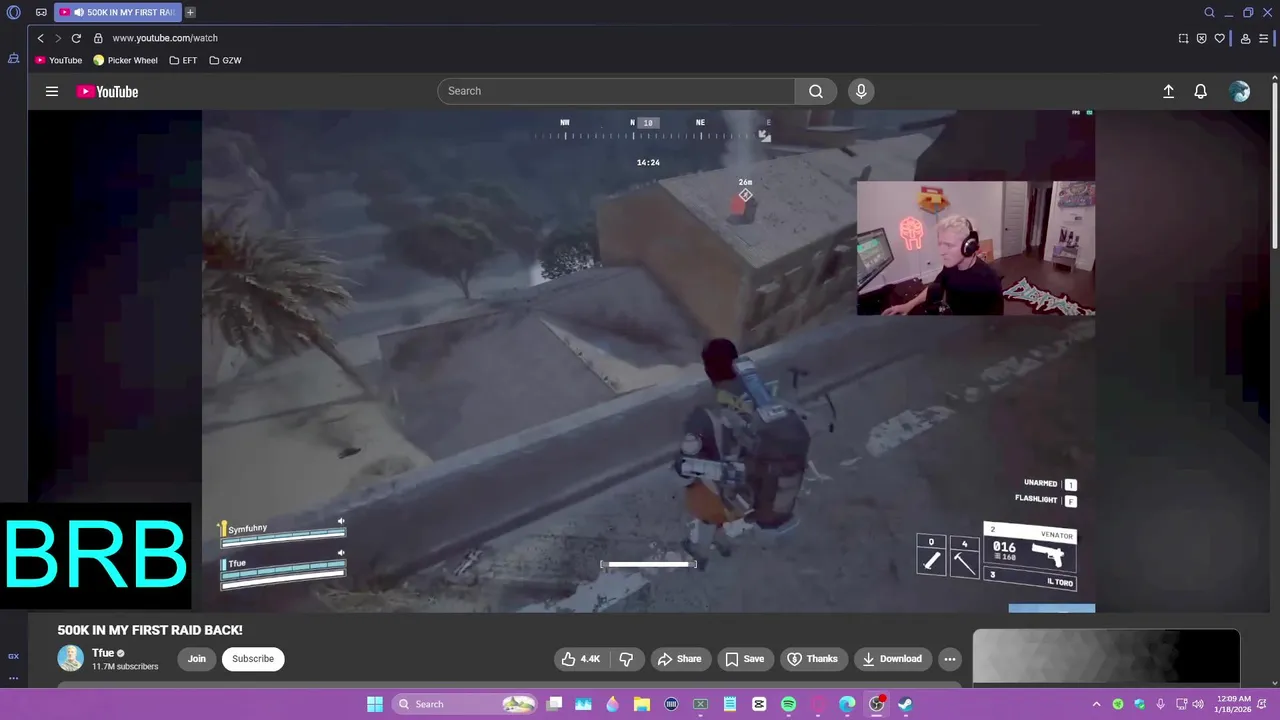Open the sidebar AI assistant icon
This screenshot has width=1280, height=720.
pyautogui.click(x=13, y=59)
